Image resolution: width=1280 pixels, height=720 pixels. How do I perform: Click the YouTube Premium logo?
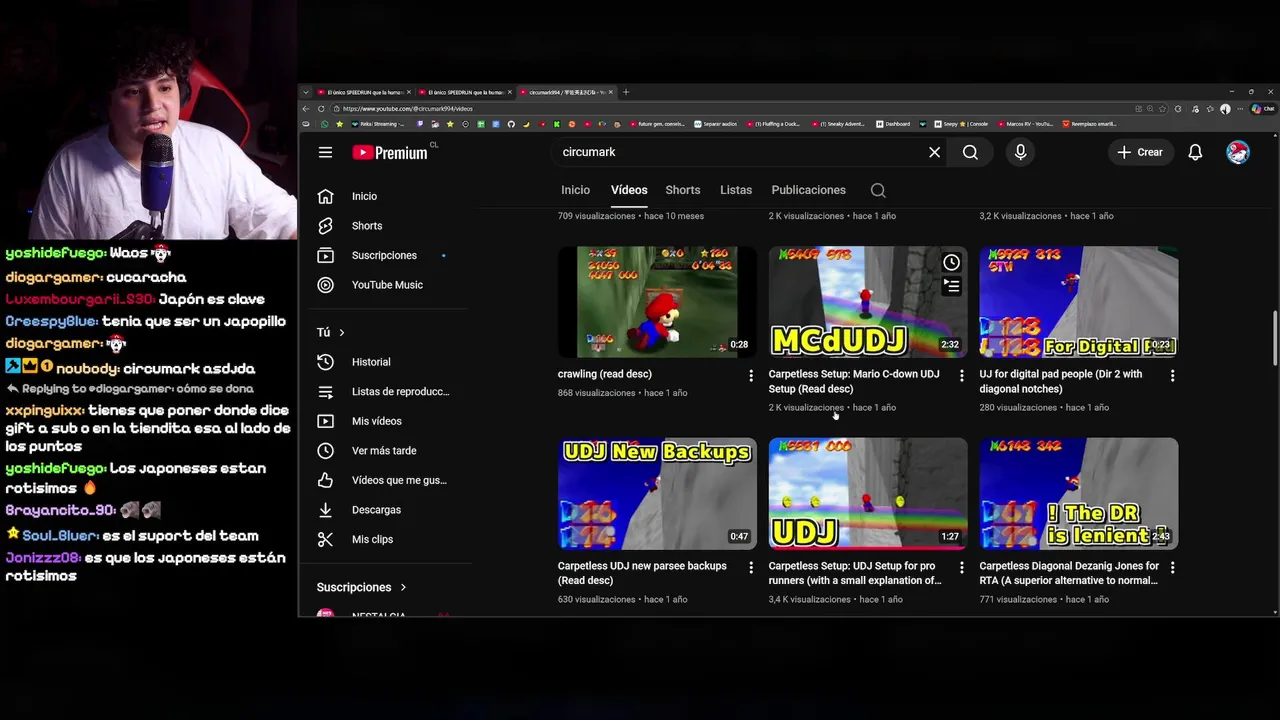(389, 152)
